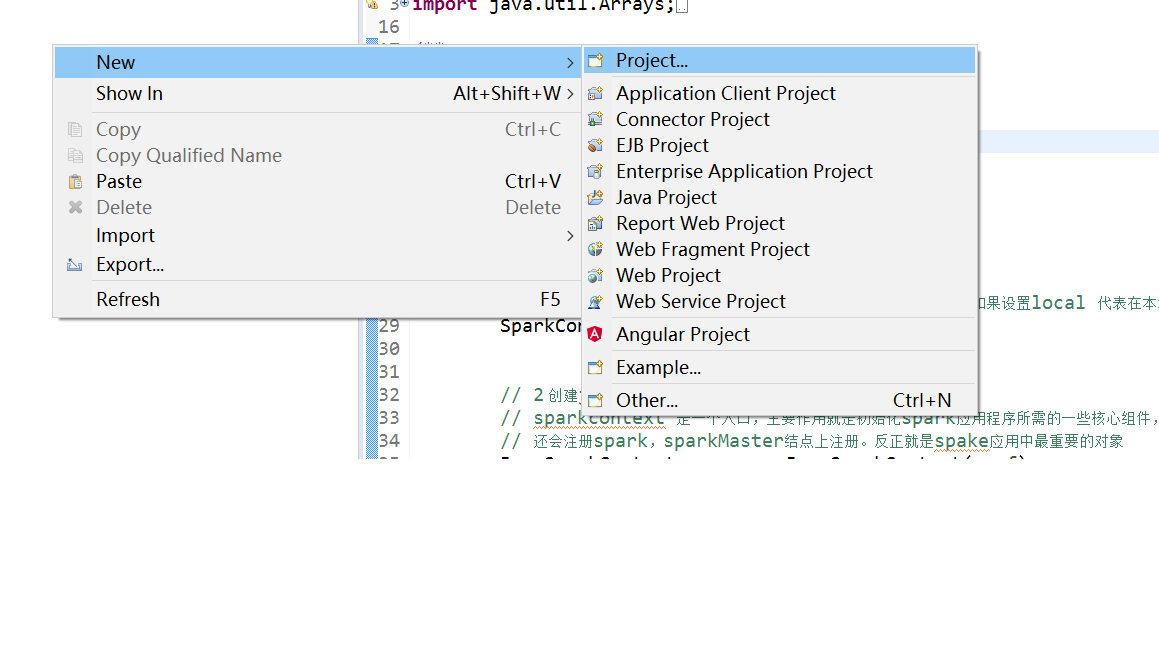Viewport: 1159px width, 648px height.
Task: Click line number 33 in the editor
Action: tap(389, 419)
